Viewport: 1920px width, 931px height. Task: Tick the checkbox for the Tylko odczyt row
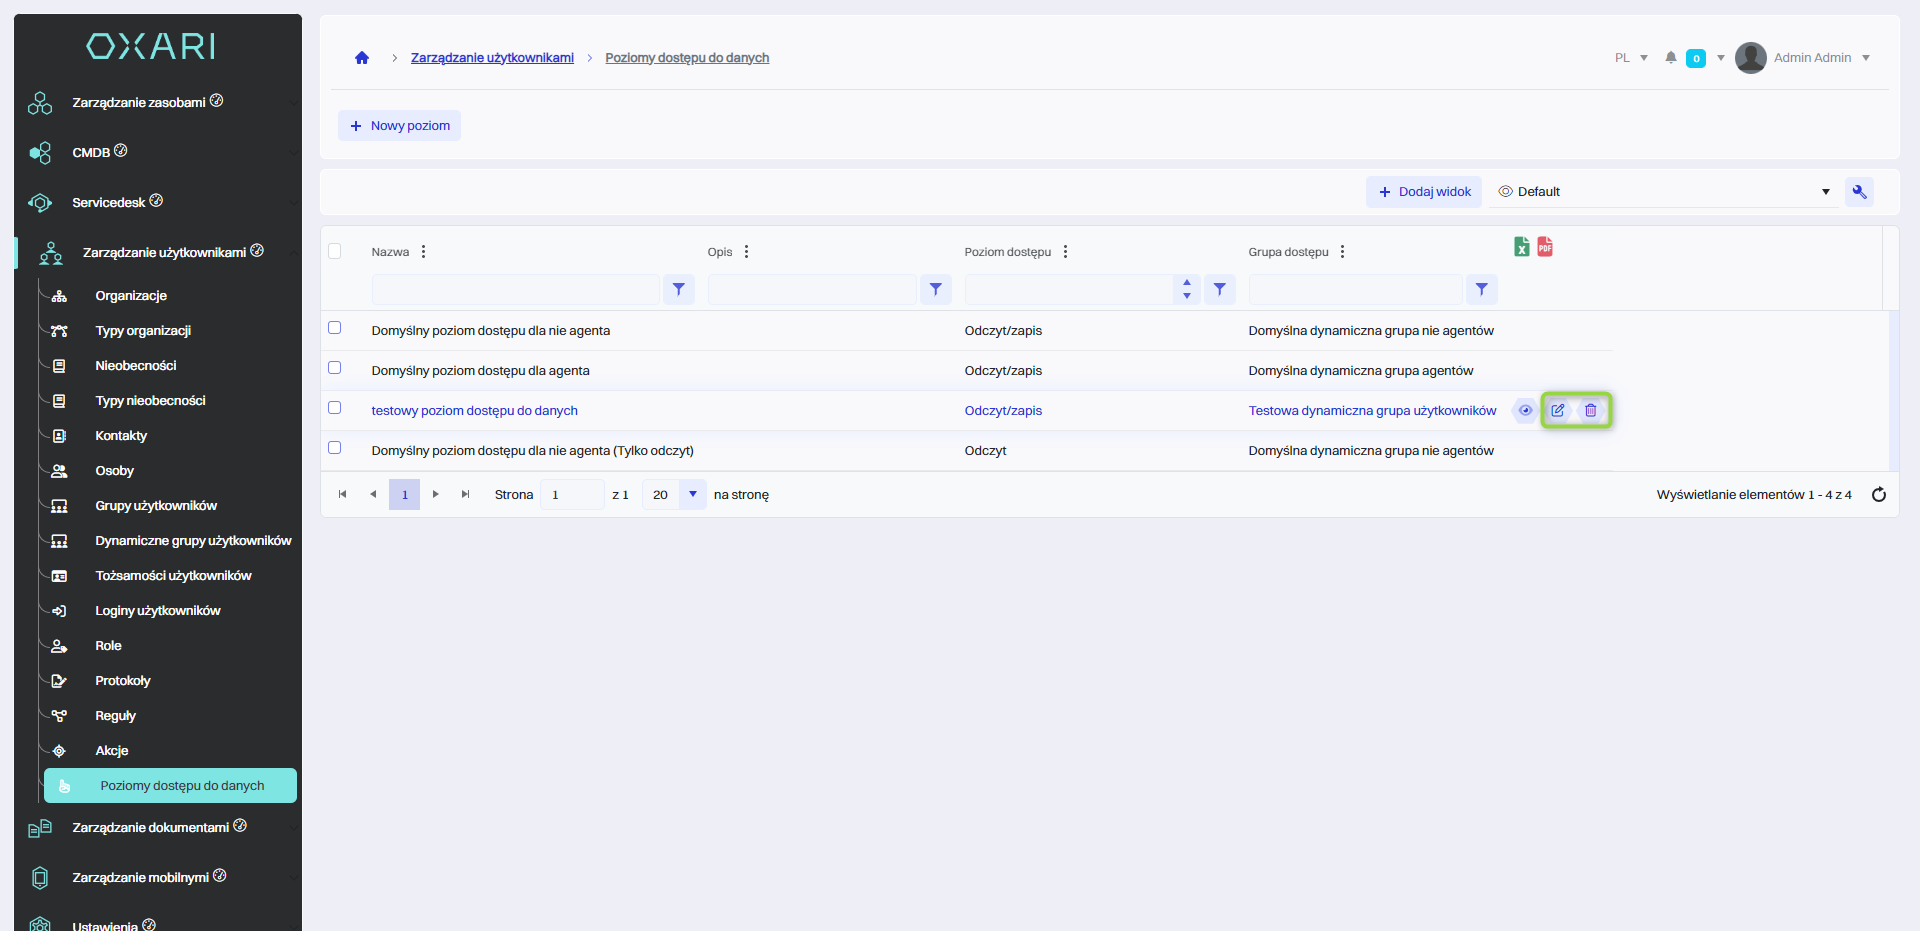pyautogui.click(x=335, y=448)
